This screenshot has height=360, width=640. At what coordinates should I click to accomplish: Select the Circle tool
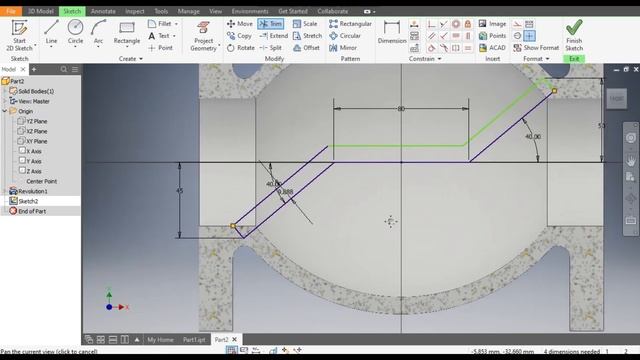coord(75,33)
